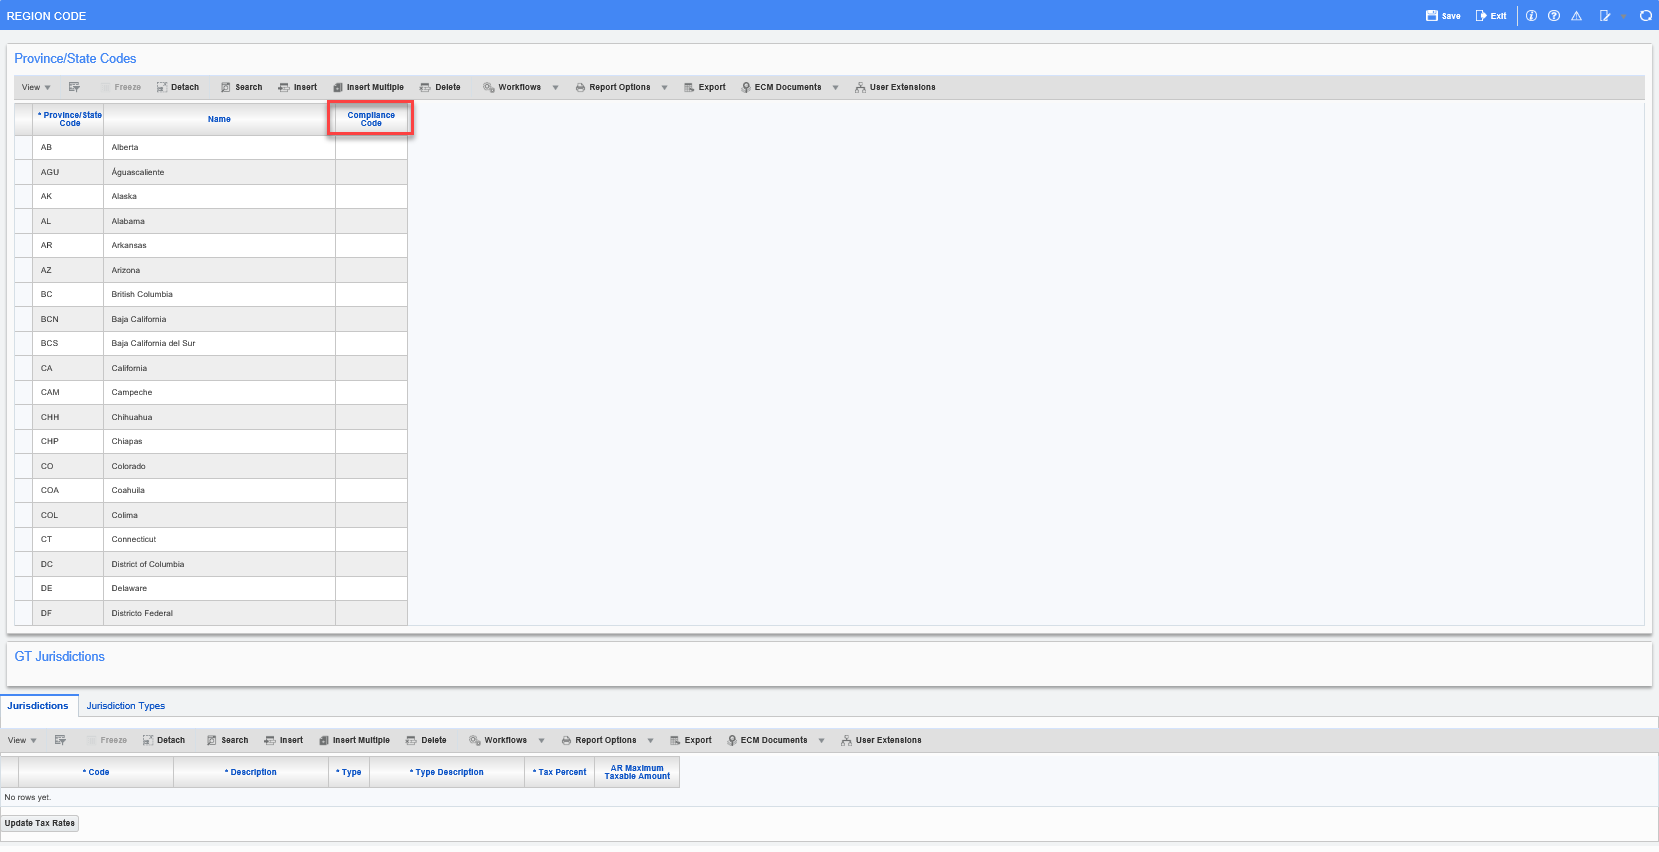Click the Update Tax Rates button
Image resolution: width=1659 pixels, height=852 pixels.
pyautogui.click(x=40, y=823)
